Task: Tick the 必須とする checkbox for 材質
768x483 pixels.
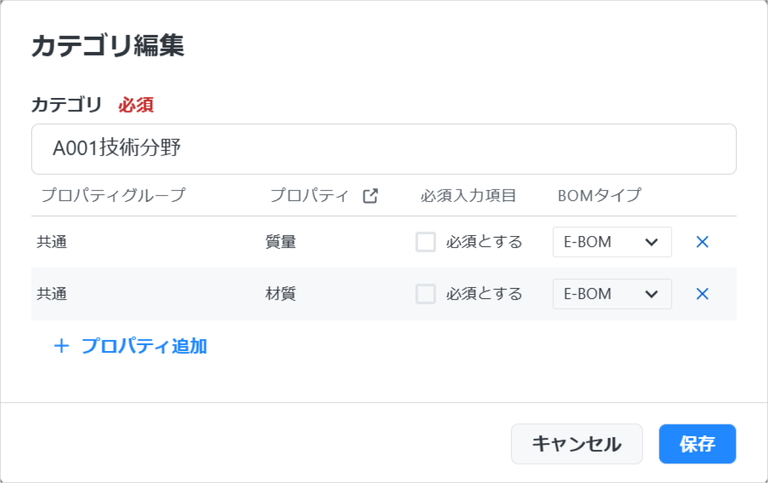Action: (426, 294)
